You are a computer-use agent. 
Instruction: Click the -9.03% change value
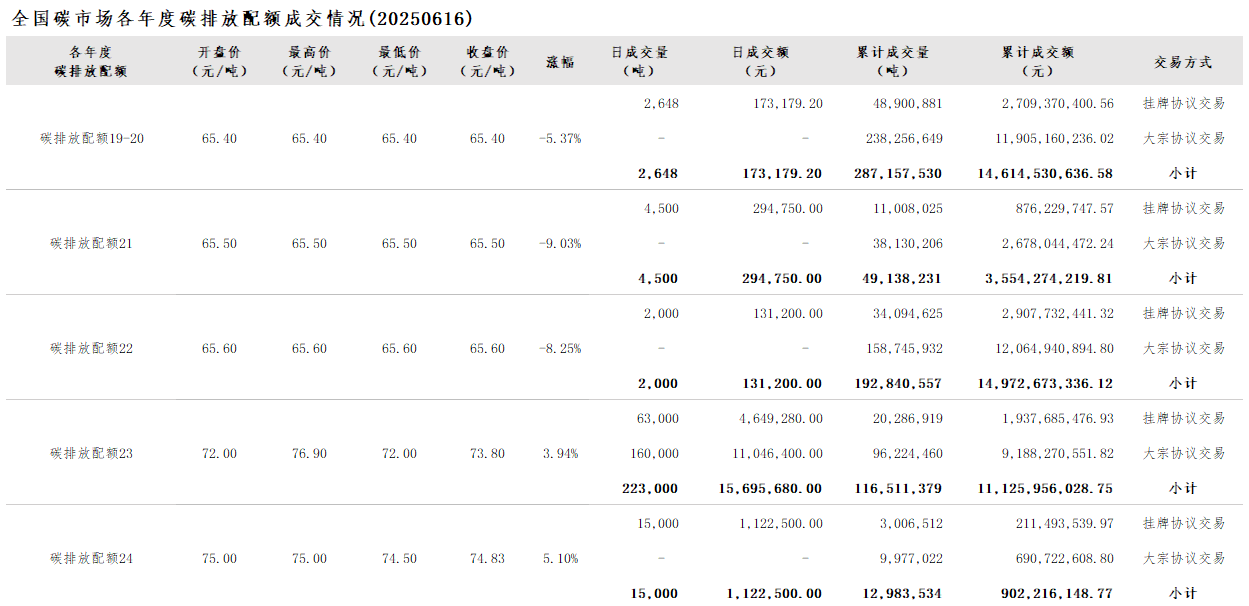click(560, 243)
